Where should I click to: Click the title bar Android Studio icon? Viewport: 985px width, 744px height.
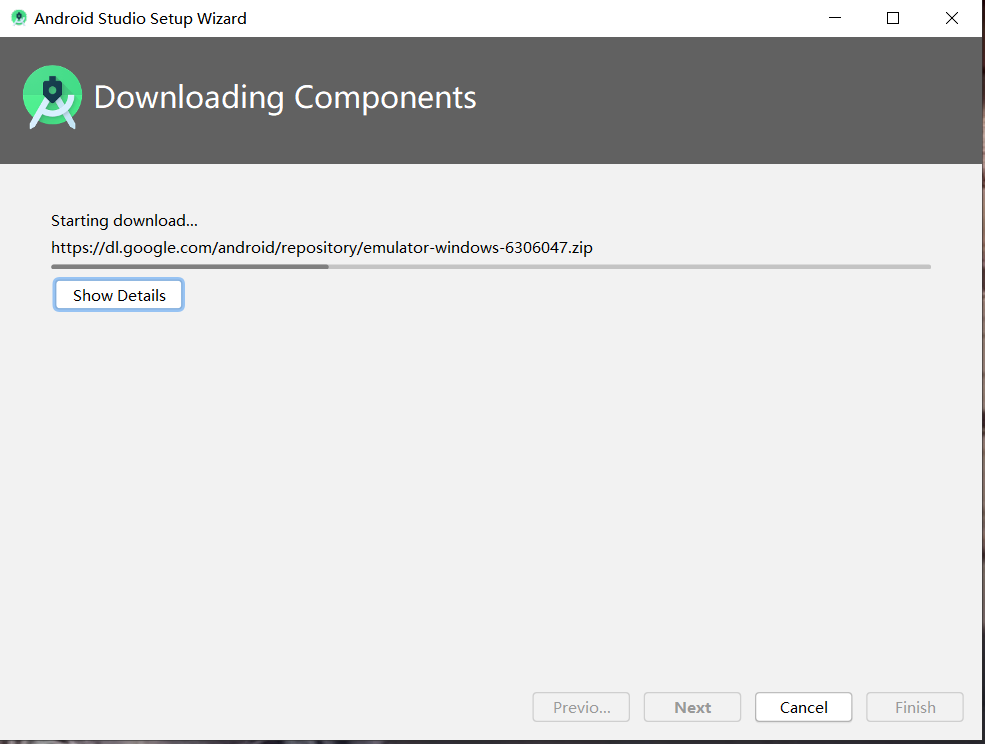tap(19, 18)
